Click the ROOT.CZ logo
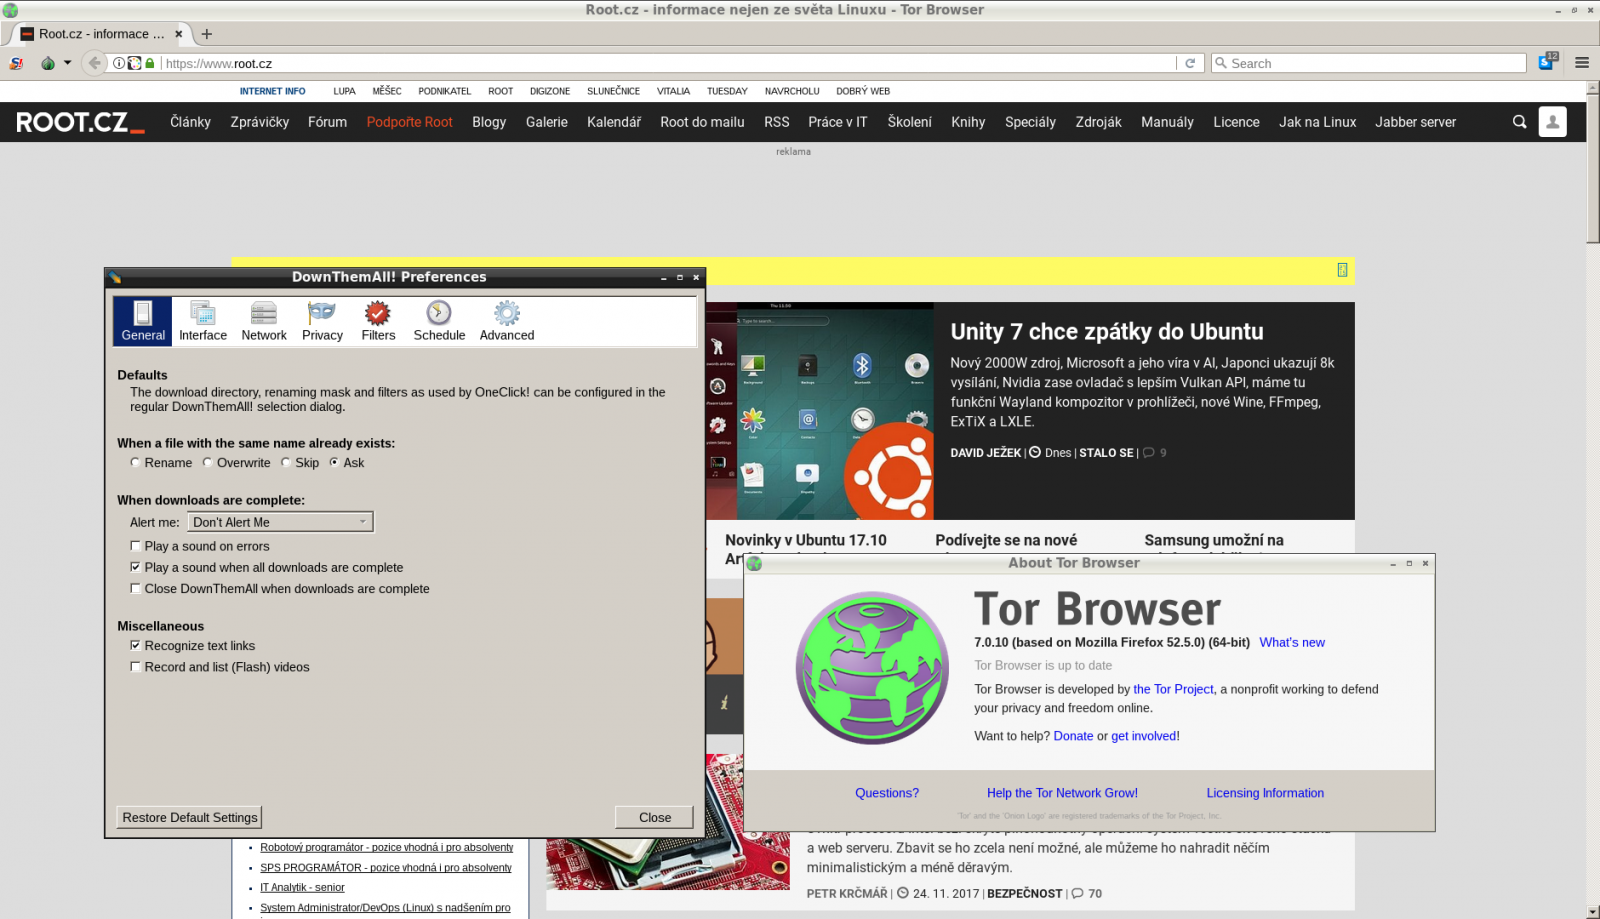 80,123
